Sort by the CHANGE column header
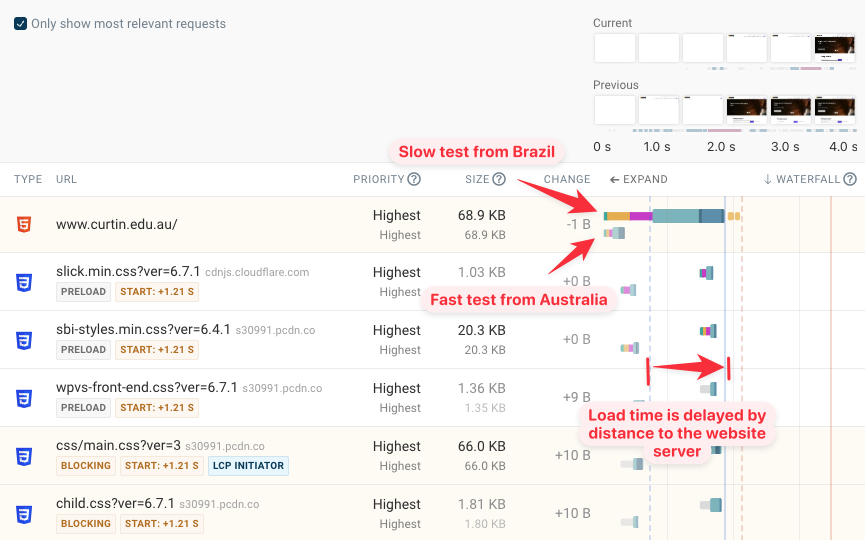Screen dimensions: 865x540 pyautogui.click(x=567, y=179)
